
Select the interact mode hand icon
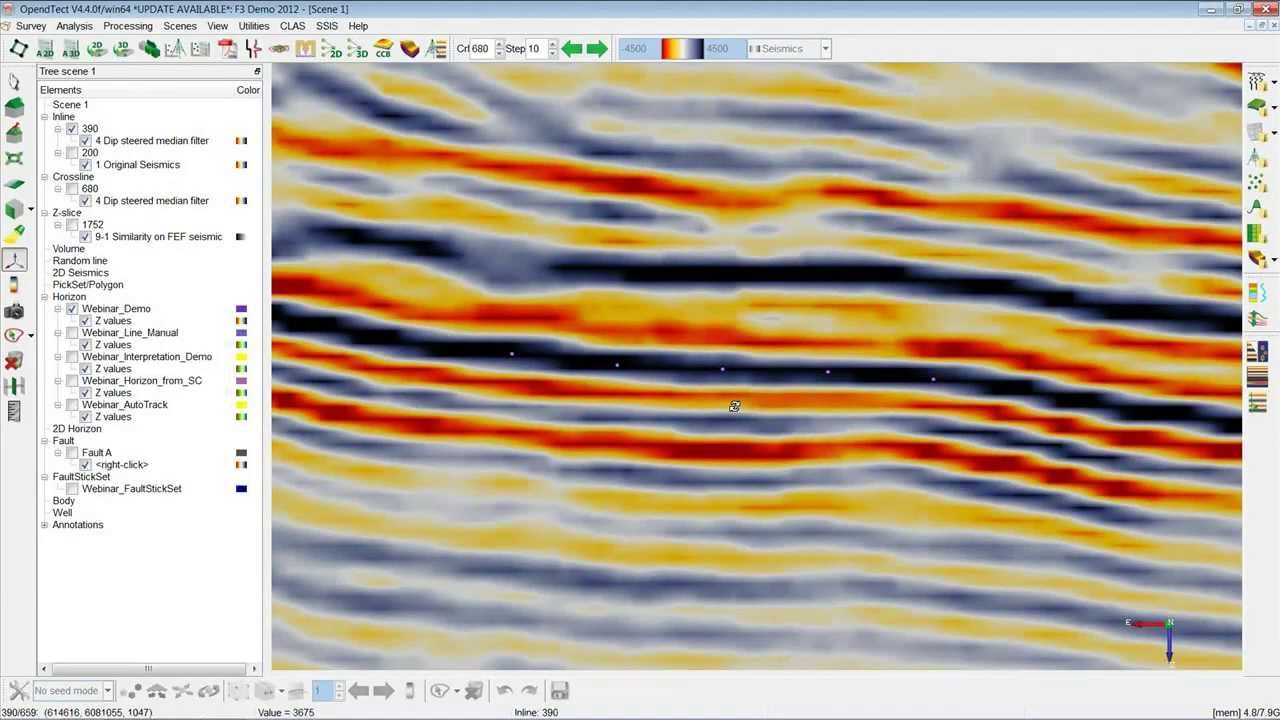(x=14, y=81)
